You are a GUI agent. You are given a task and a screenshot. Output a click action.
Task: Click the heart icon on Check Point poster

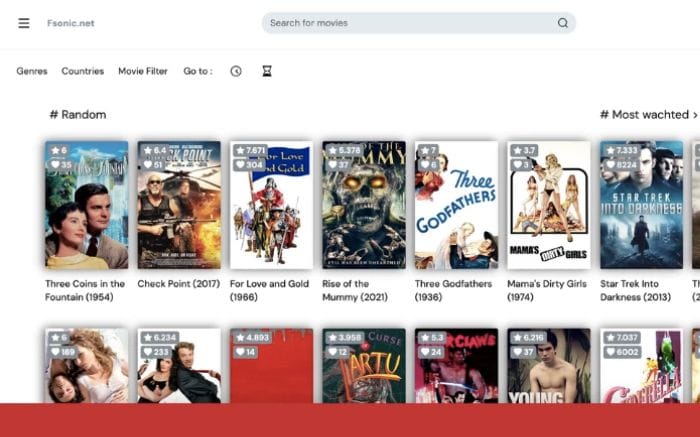[147, 165]
